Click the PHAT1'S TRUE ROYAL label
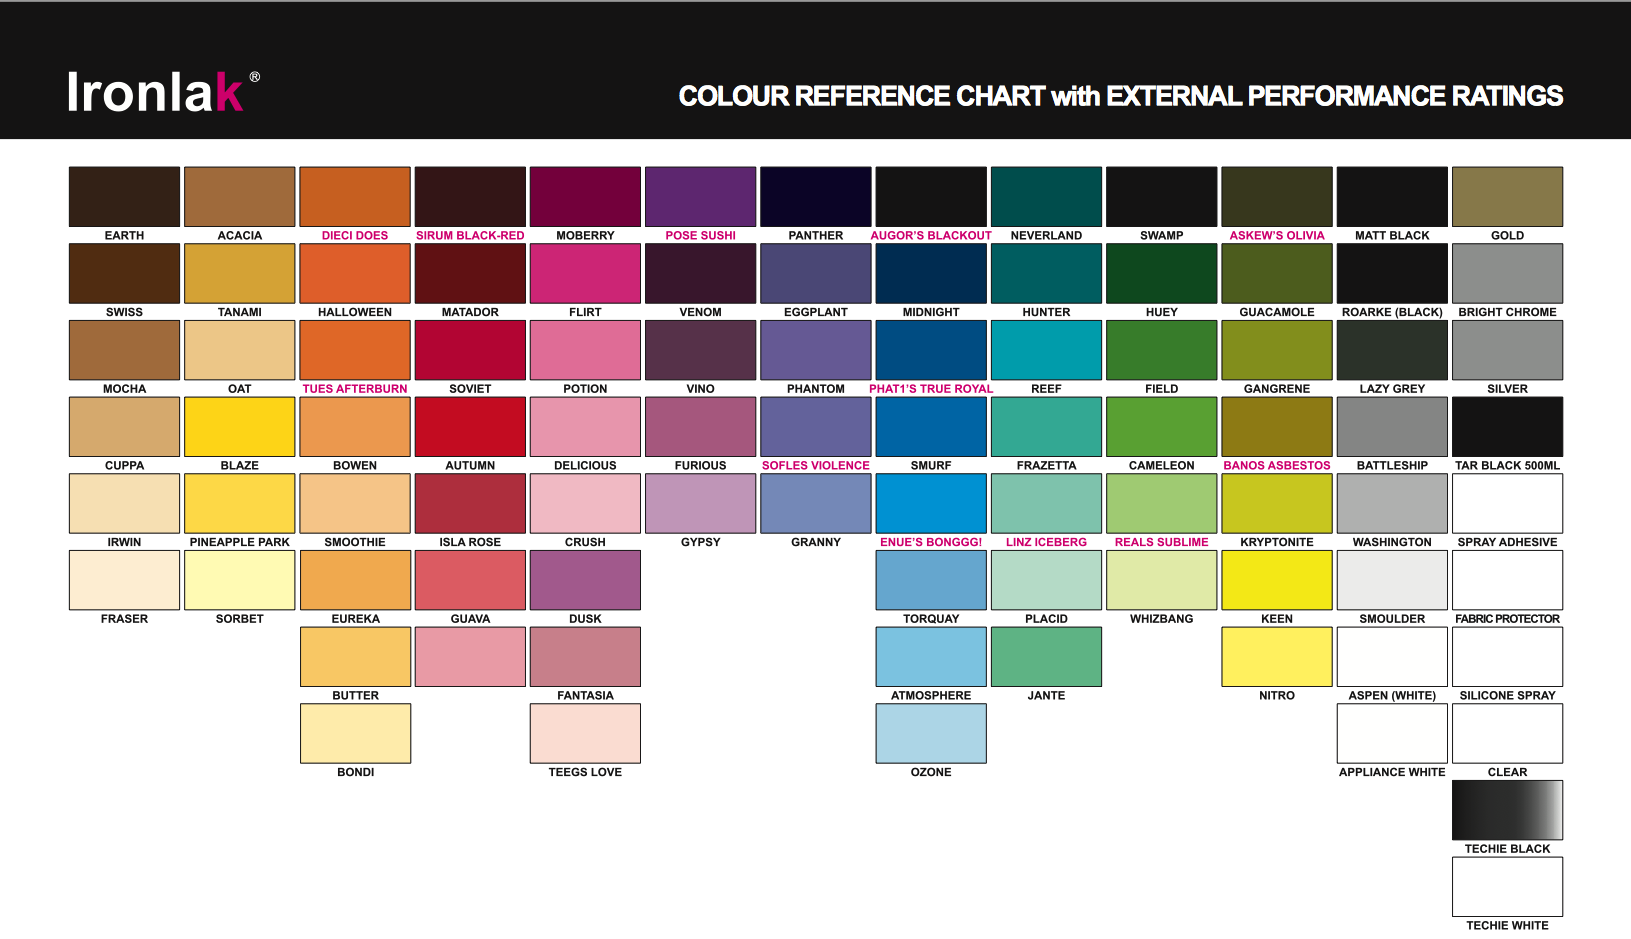The height and width of the screenshot is (939, 1631). (931, 389)
